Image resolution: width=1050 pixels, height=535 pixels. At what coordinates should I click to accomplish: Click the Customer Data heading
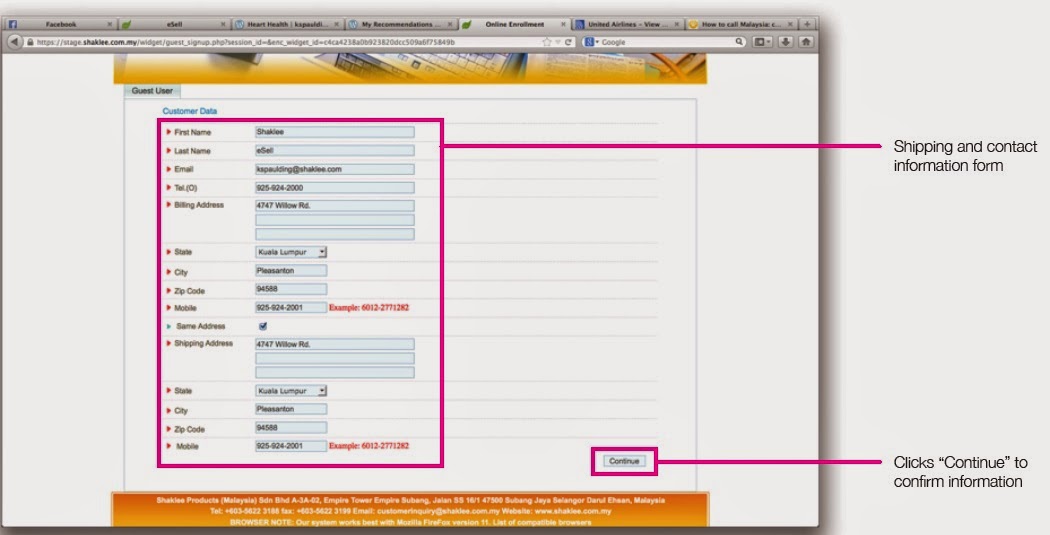tap(190, 111)
